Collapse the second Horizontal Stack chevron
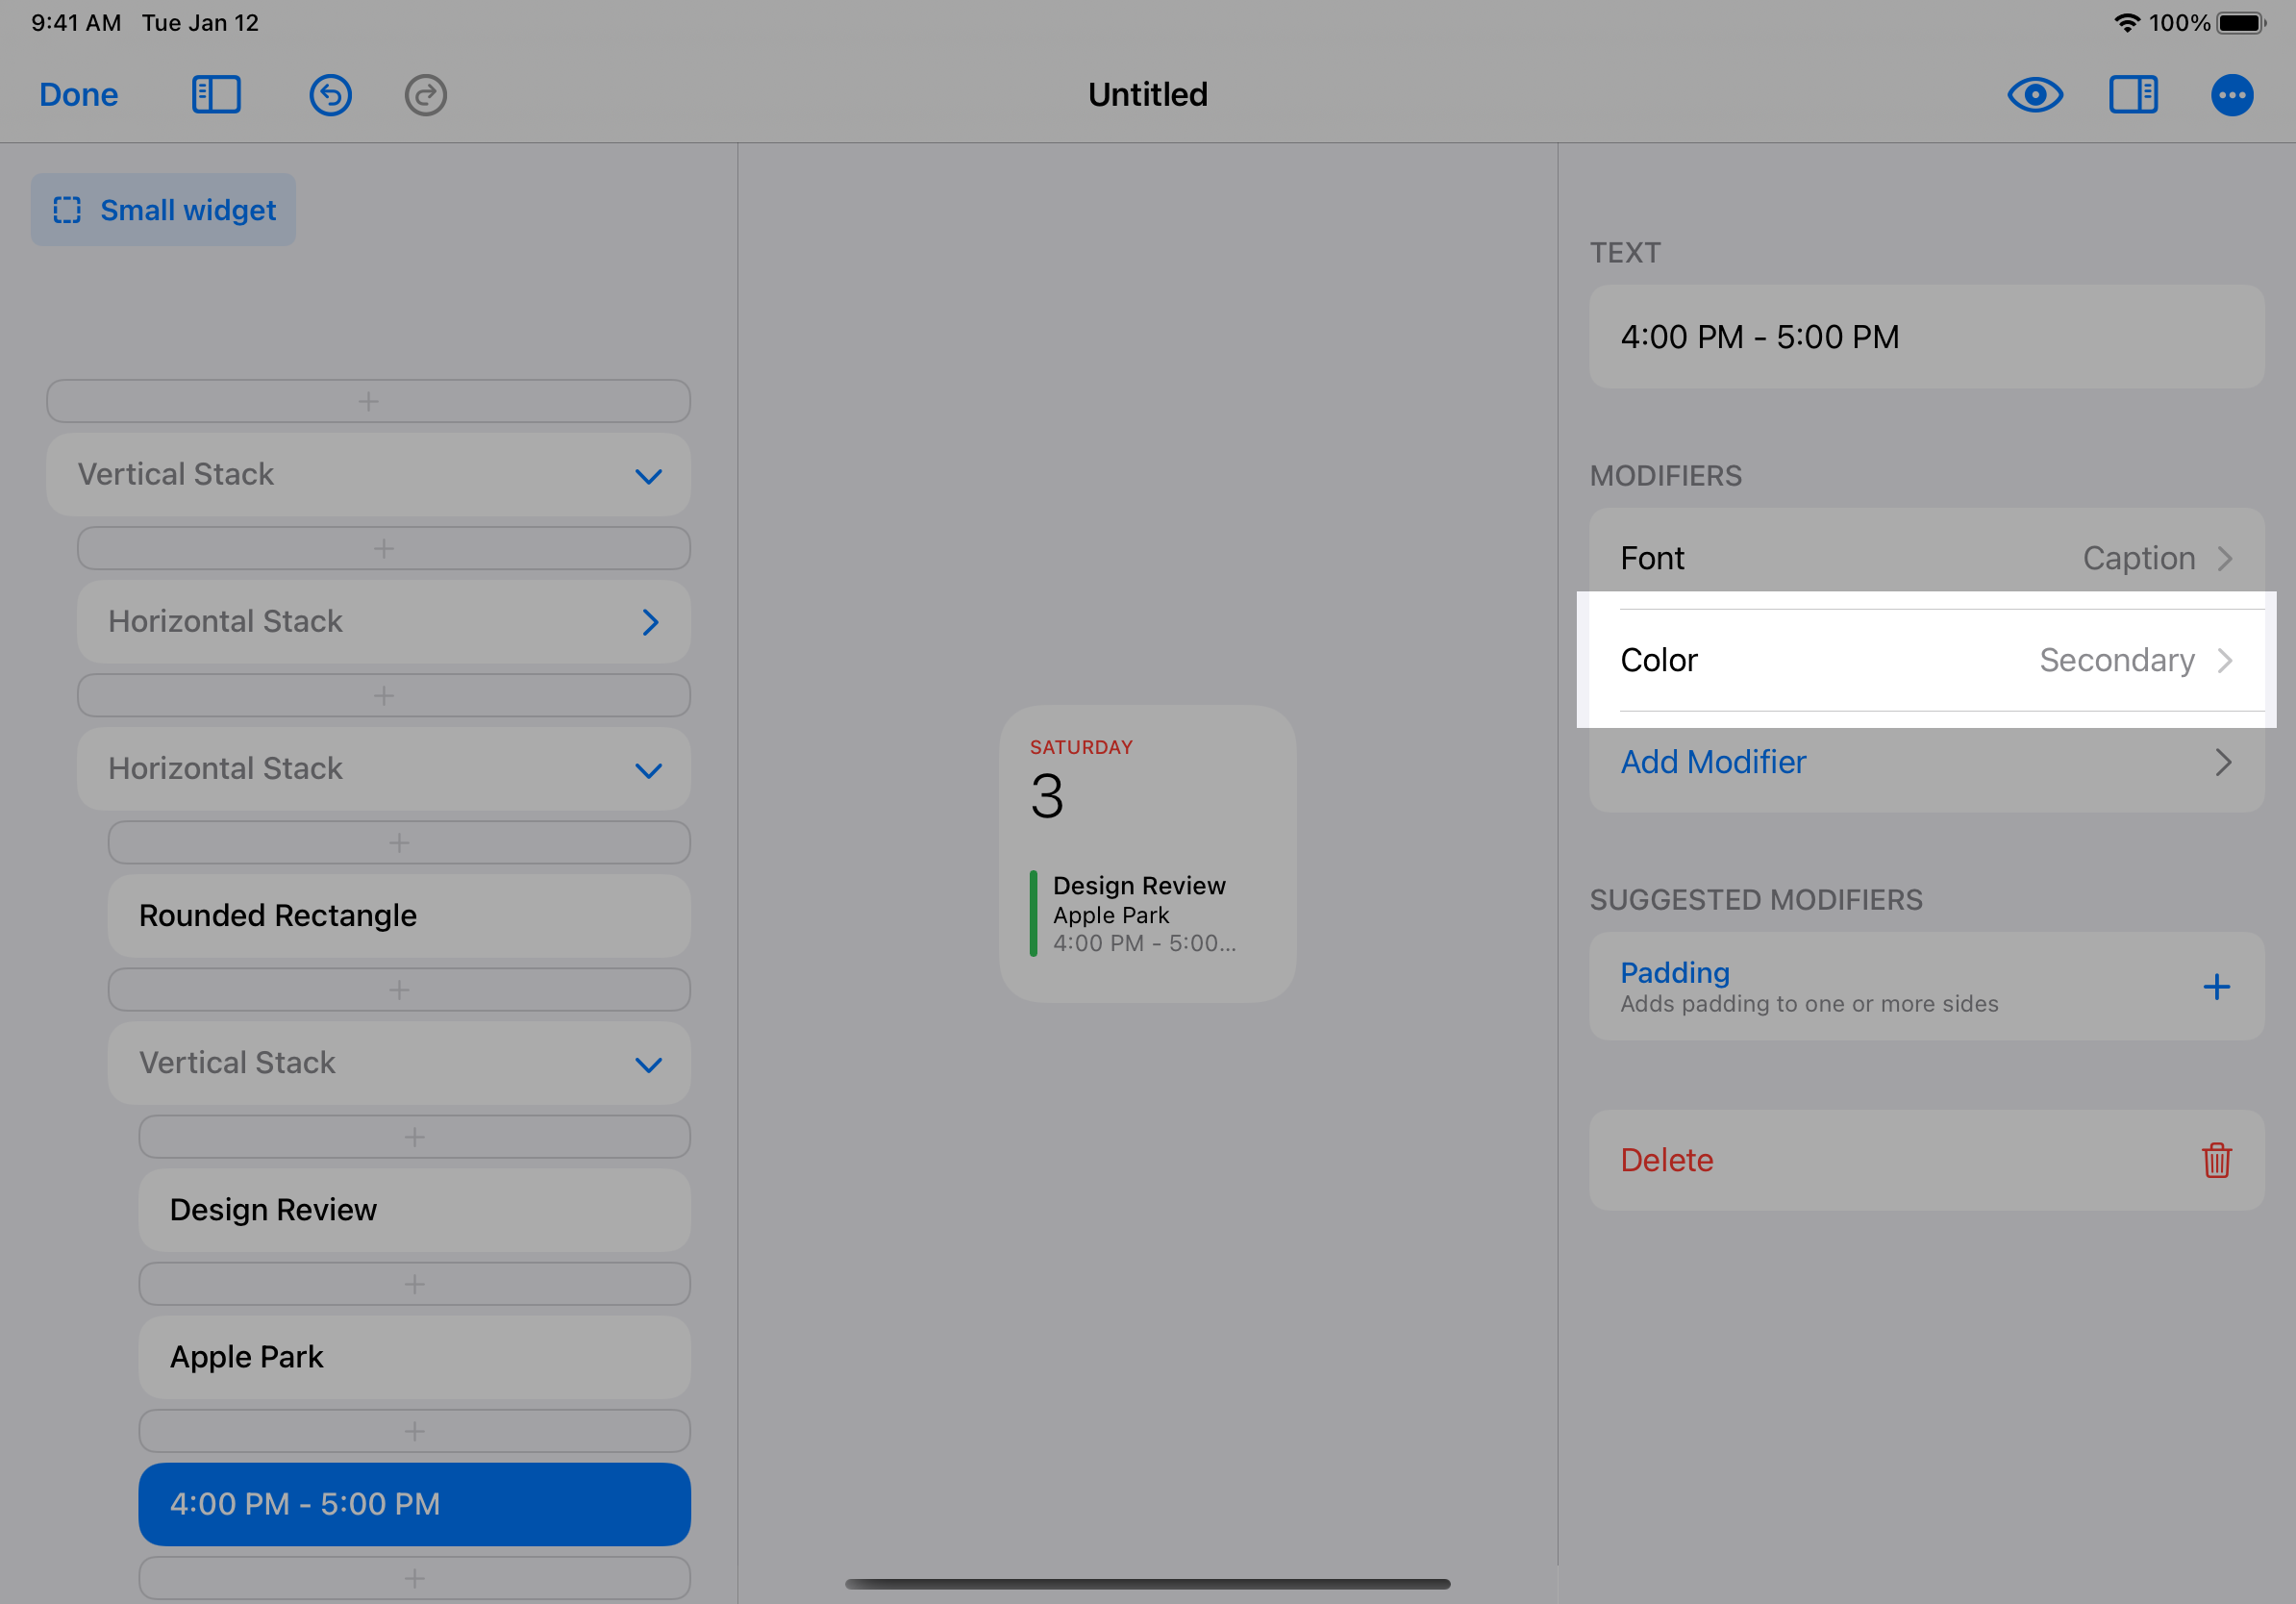This screenshot has width=2296, height=1604. [649, 770]
